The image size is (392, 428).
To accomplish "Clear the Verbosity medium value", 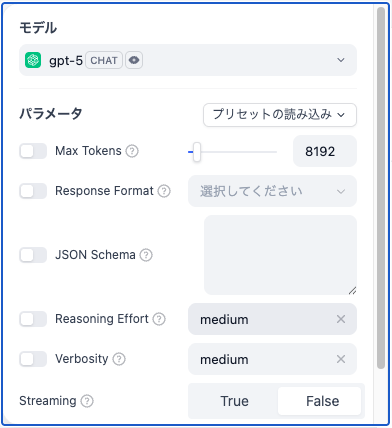I will pyautogui.click(x=341, y=359).
